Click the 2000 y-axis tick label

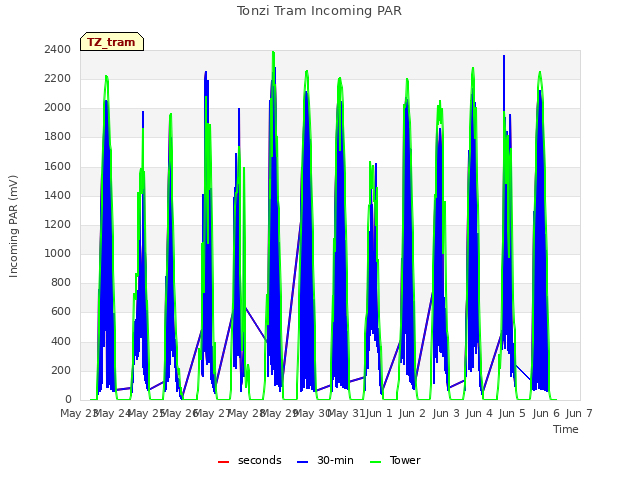tap(58, 107)
